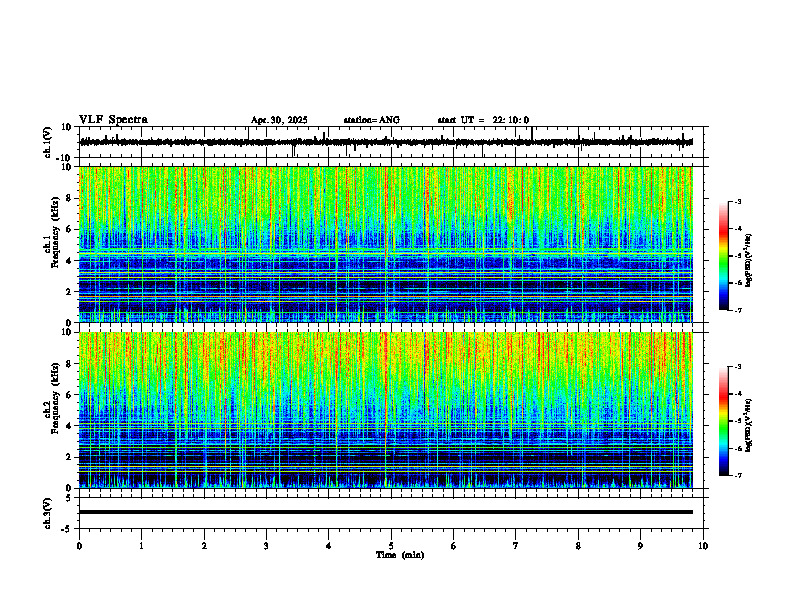Click the "-7" label on the ch.2 color scale
The image size is (792, 612).
pyautogui.click(x=737, y=476)
